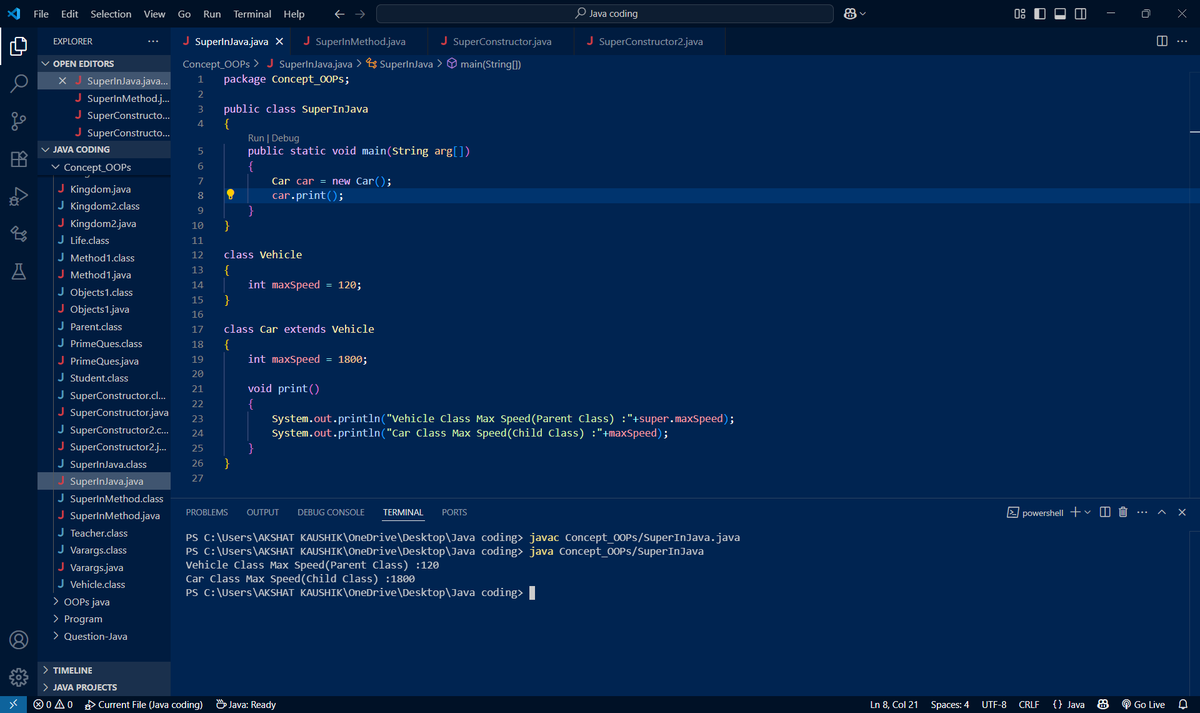Kill the terminal with trash icon

(1122, 512)
